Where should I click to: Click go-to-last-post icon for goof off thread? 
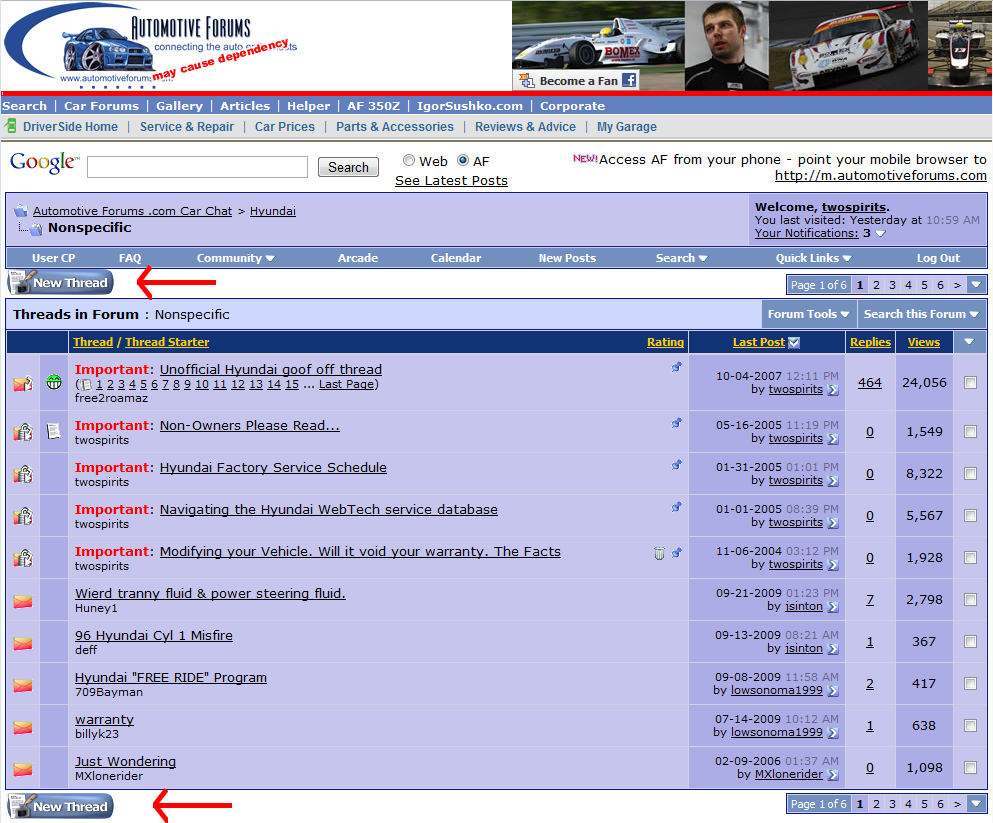click(833, 390)
